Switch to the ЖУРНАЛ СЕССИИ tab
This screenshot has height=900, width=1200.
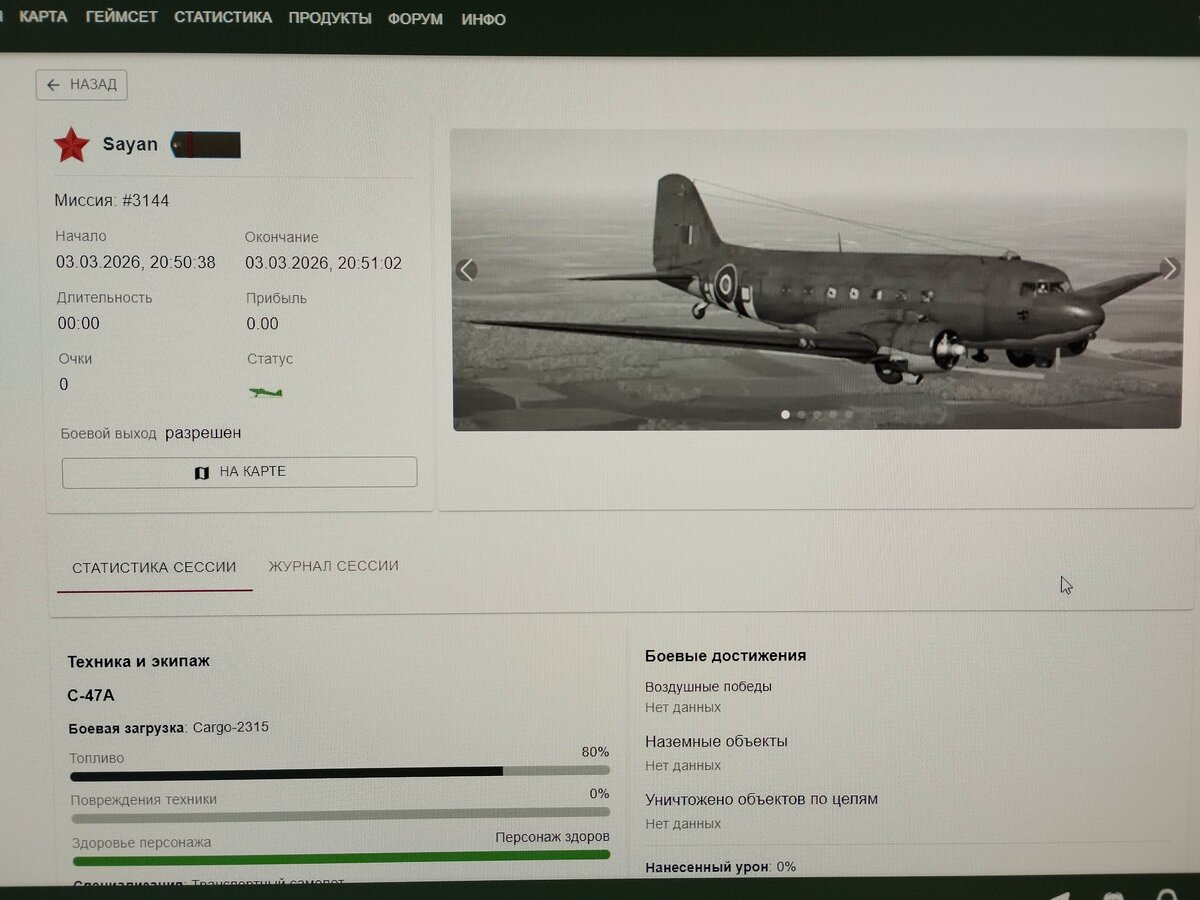point(333,566)
